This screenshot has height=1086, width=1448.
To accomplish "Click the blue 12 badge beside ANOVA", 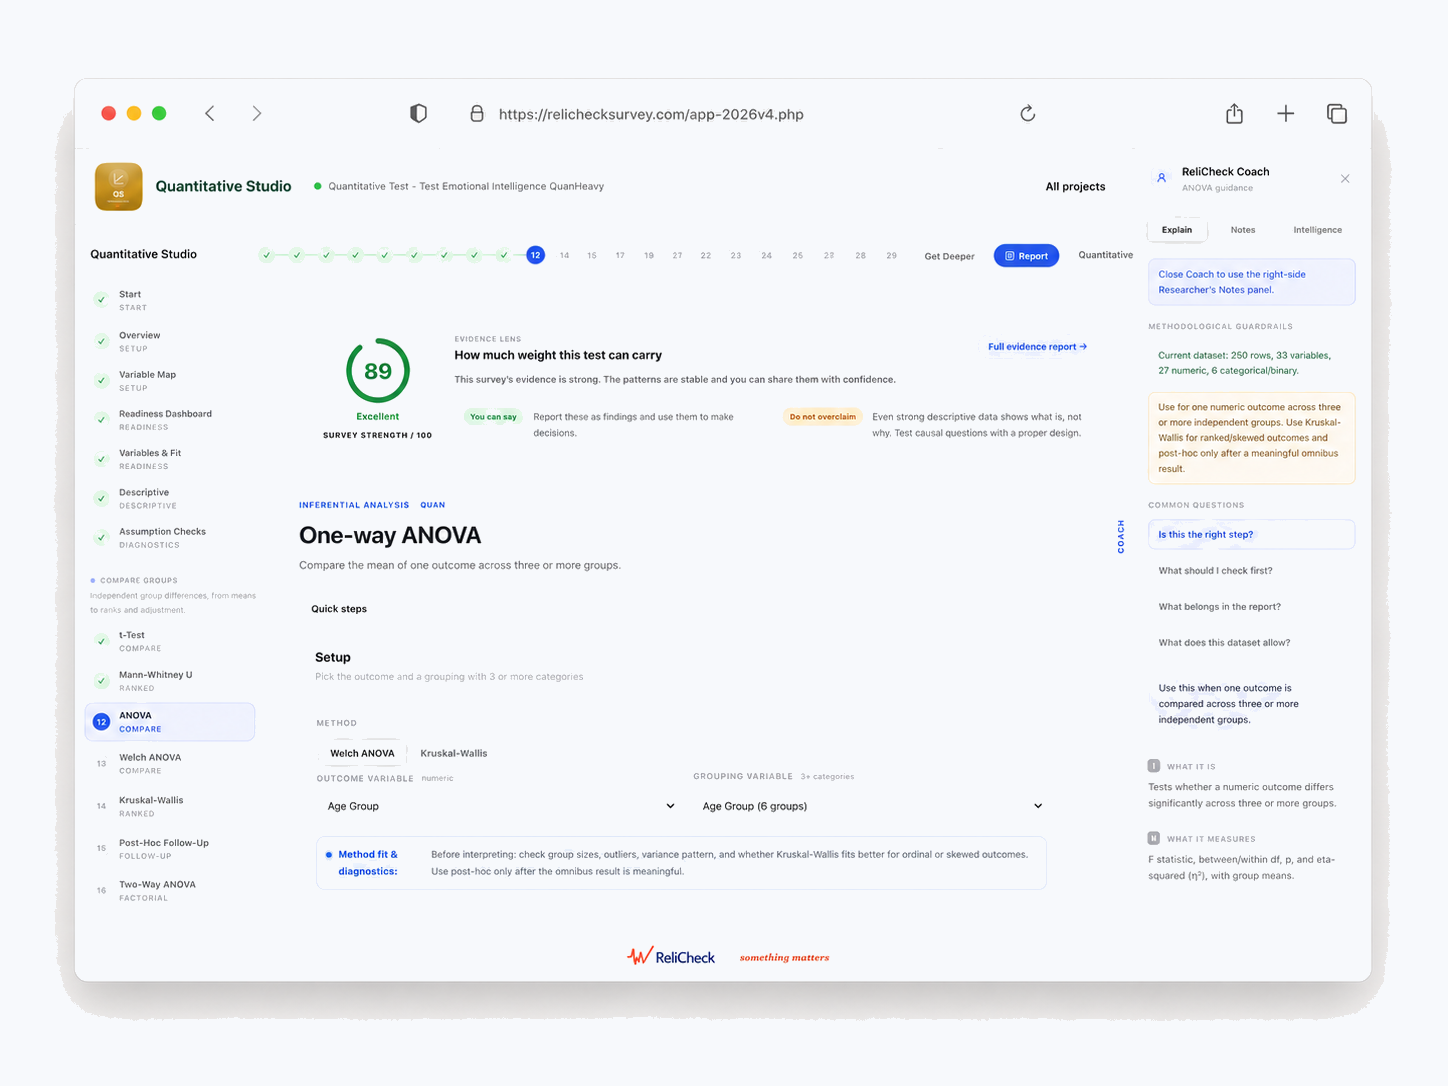I will coord(101,722).
